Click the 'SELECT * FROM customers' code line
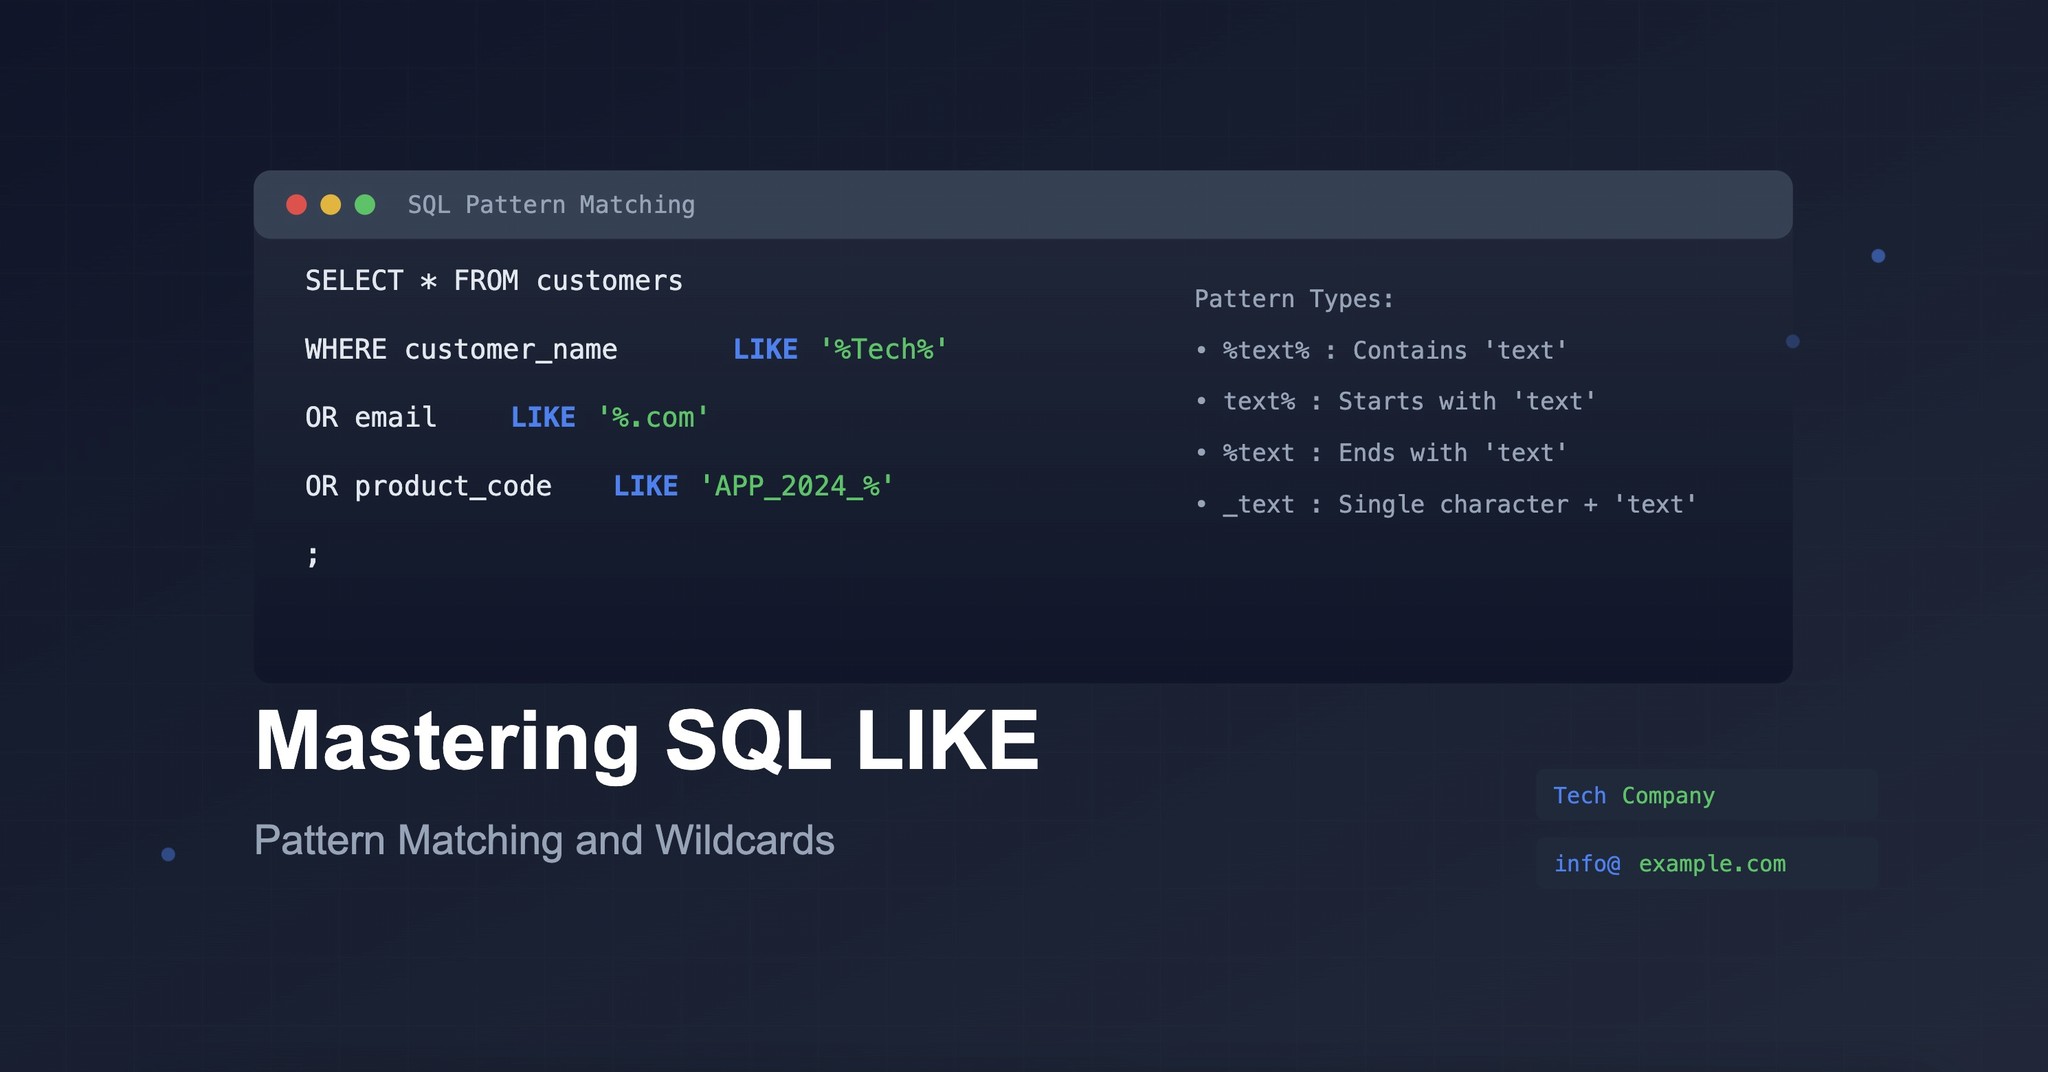2048x1072 pixels. (x=494, y=281)
